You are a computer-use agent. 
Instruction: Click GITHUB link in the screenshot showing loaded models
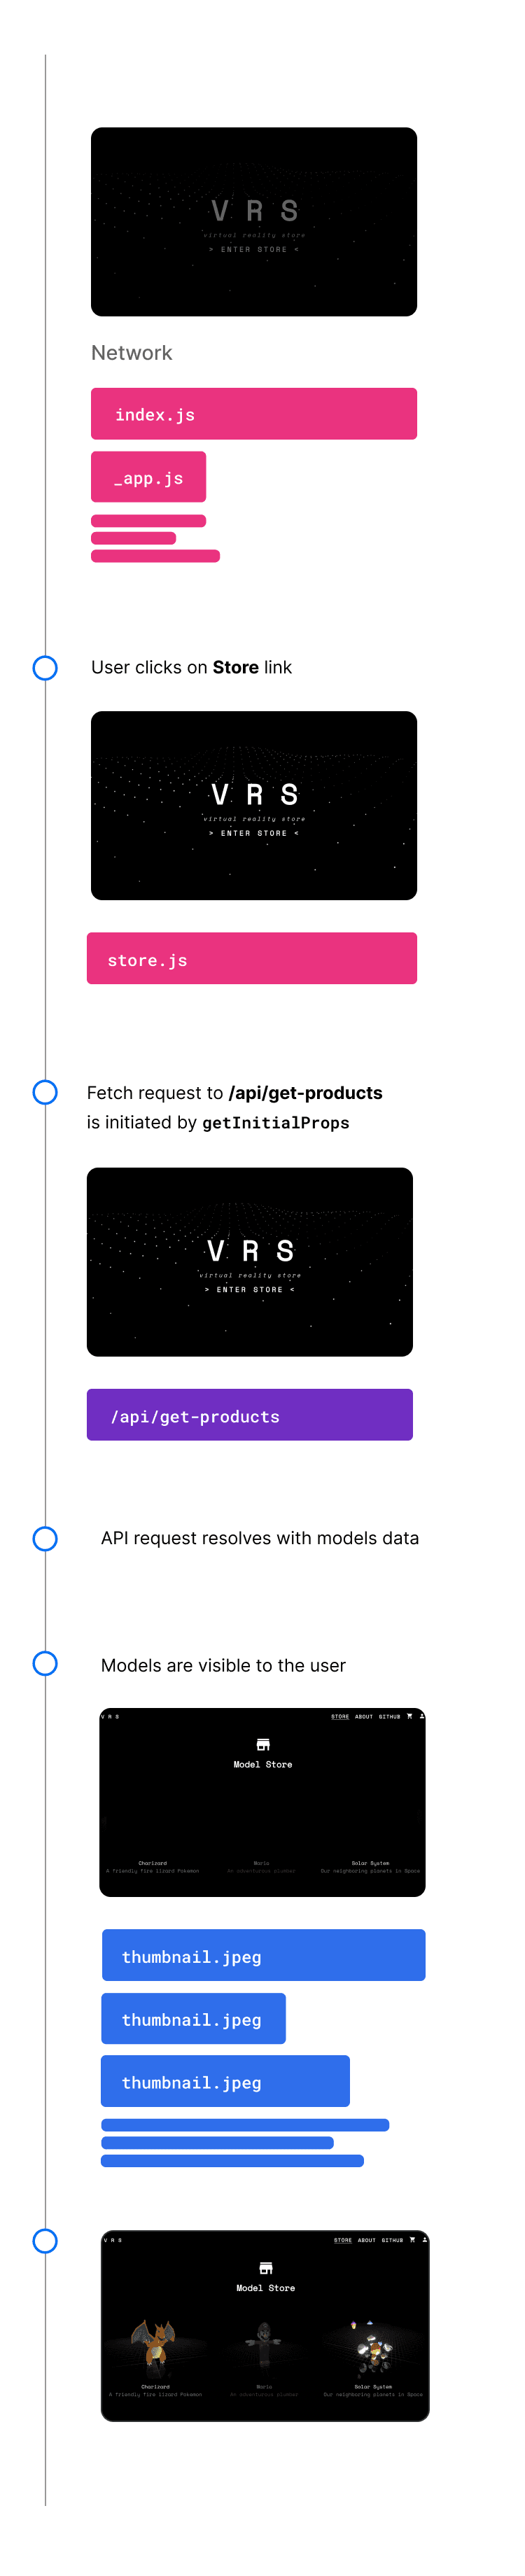pyautogui.click(x=392, y=2241)
